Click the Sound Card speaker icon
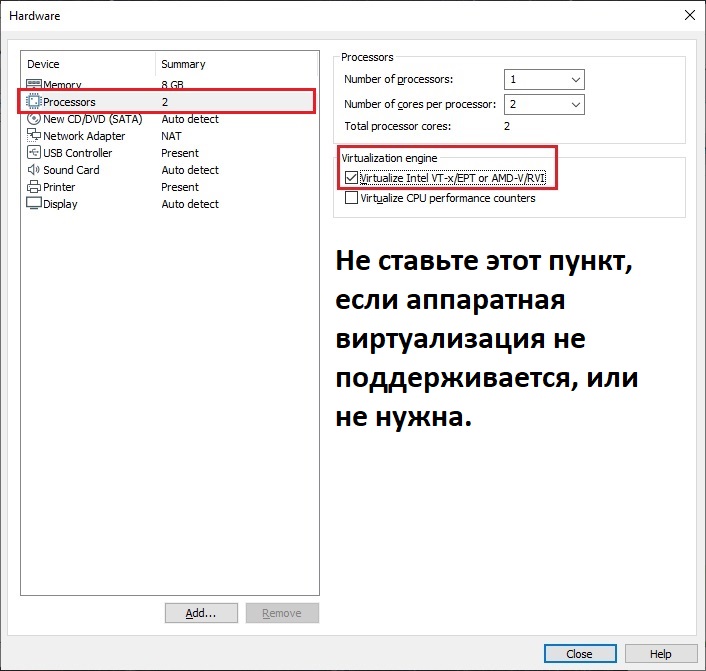This screenshot has height=671, width=706. click(x=34, y=170)
